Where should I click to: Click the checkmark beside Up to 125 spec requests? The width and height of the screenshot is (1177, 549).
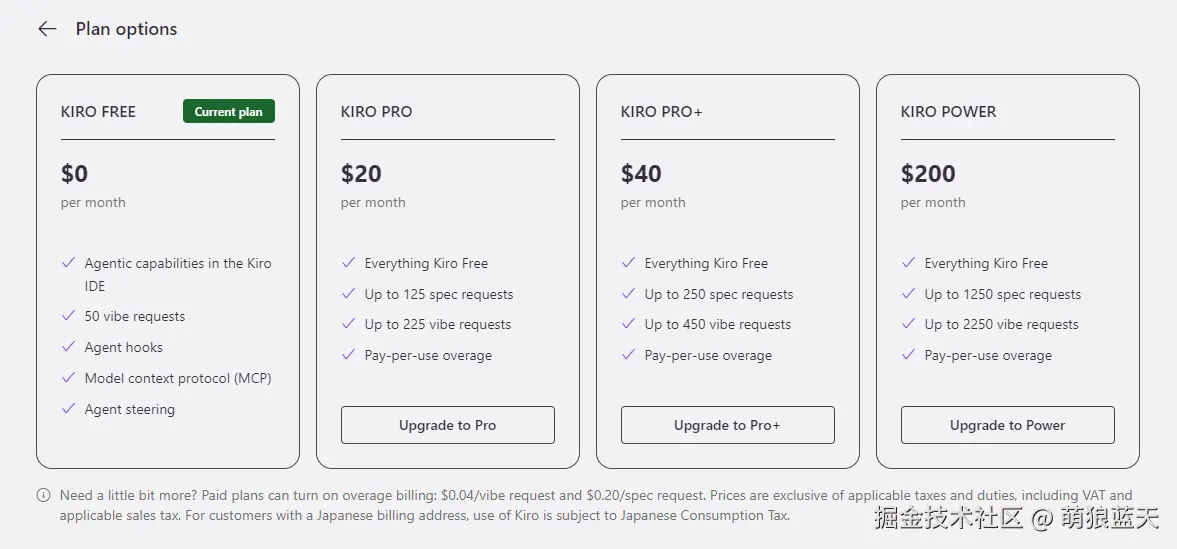(348, 293)
